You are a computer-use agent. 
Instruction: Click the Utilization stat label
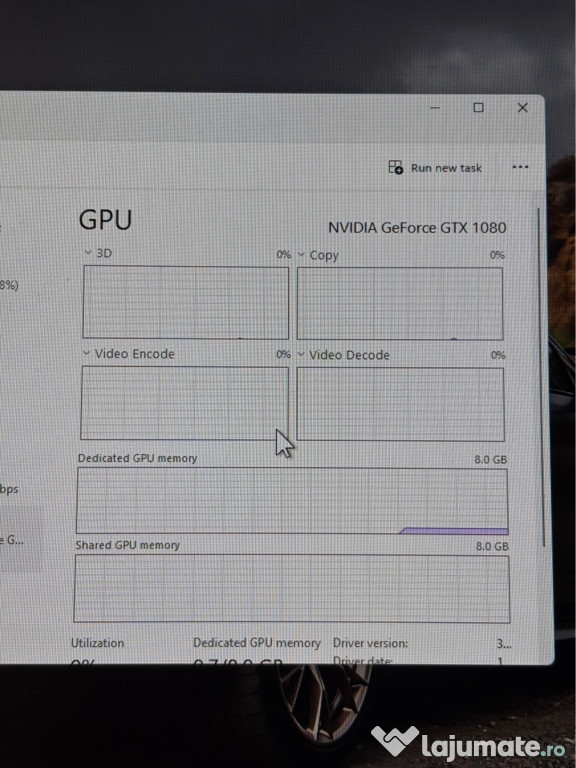point(97,643)
